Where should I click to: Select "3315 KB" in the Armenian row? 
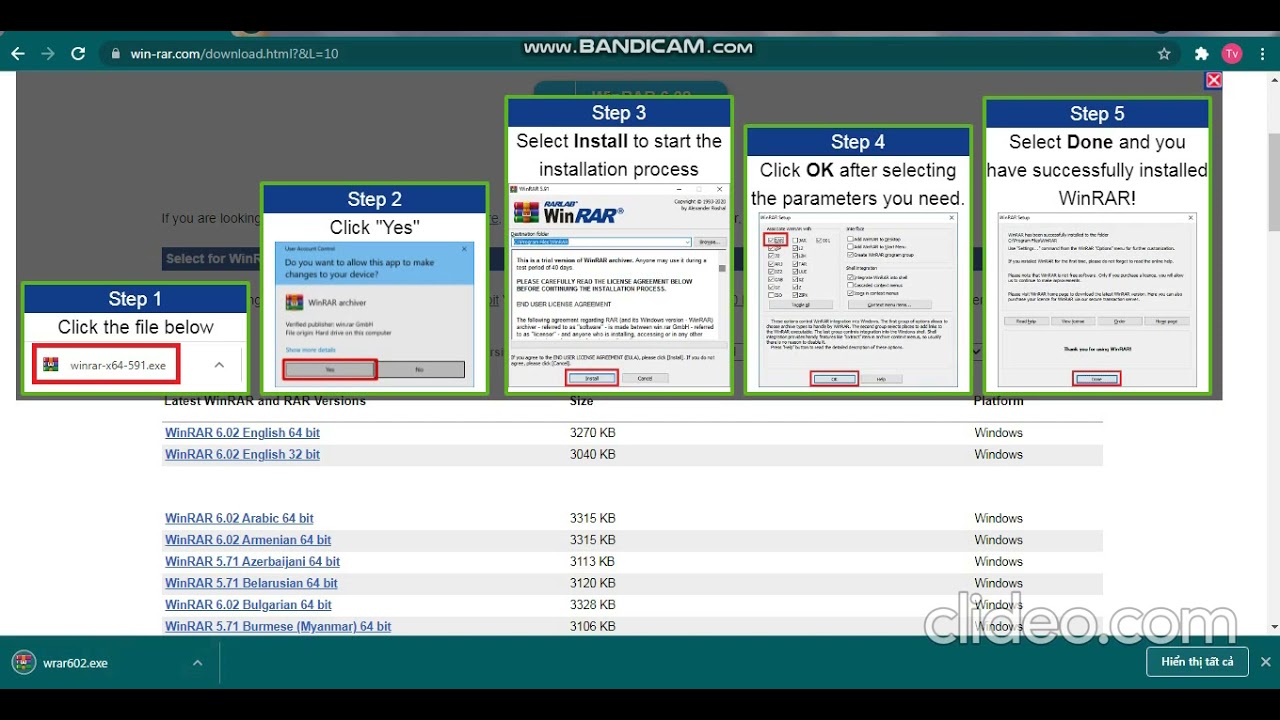coord(592,540)
